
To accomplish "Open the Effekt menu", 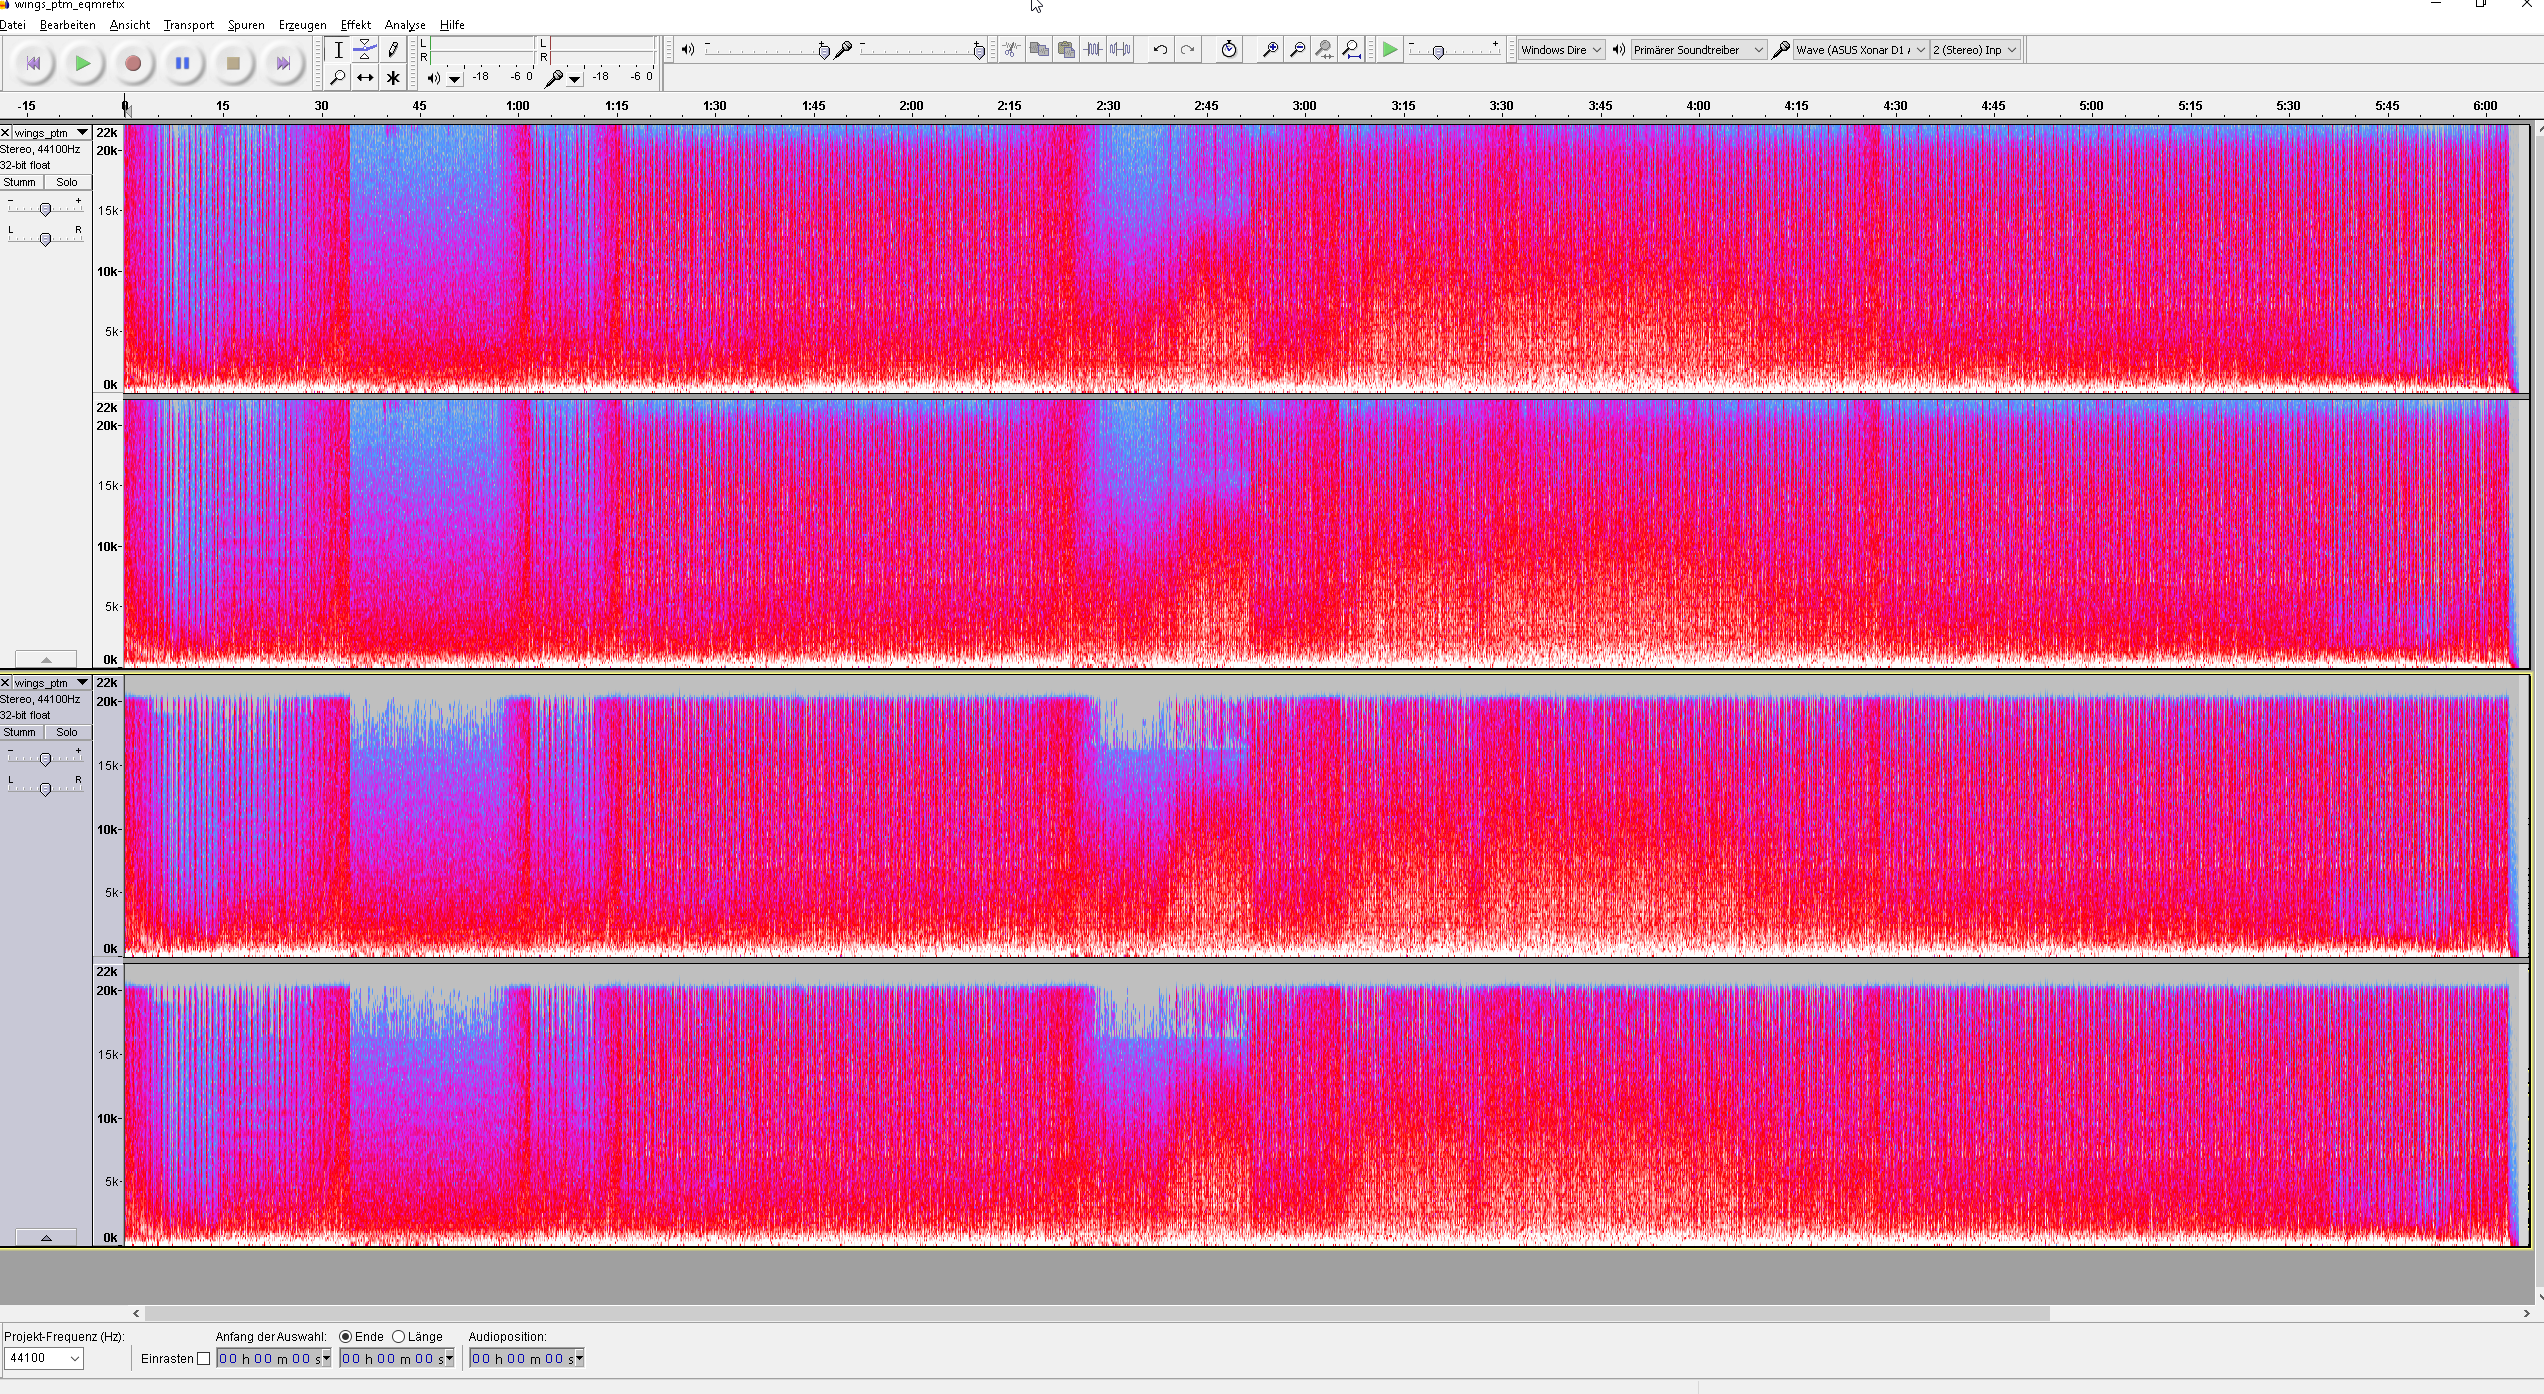I will tap(355, 25).
